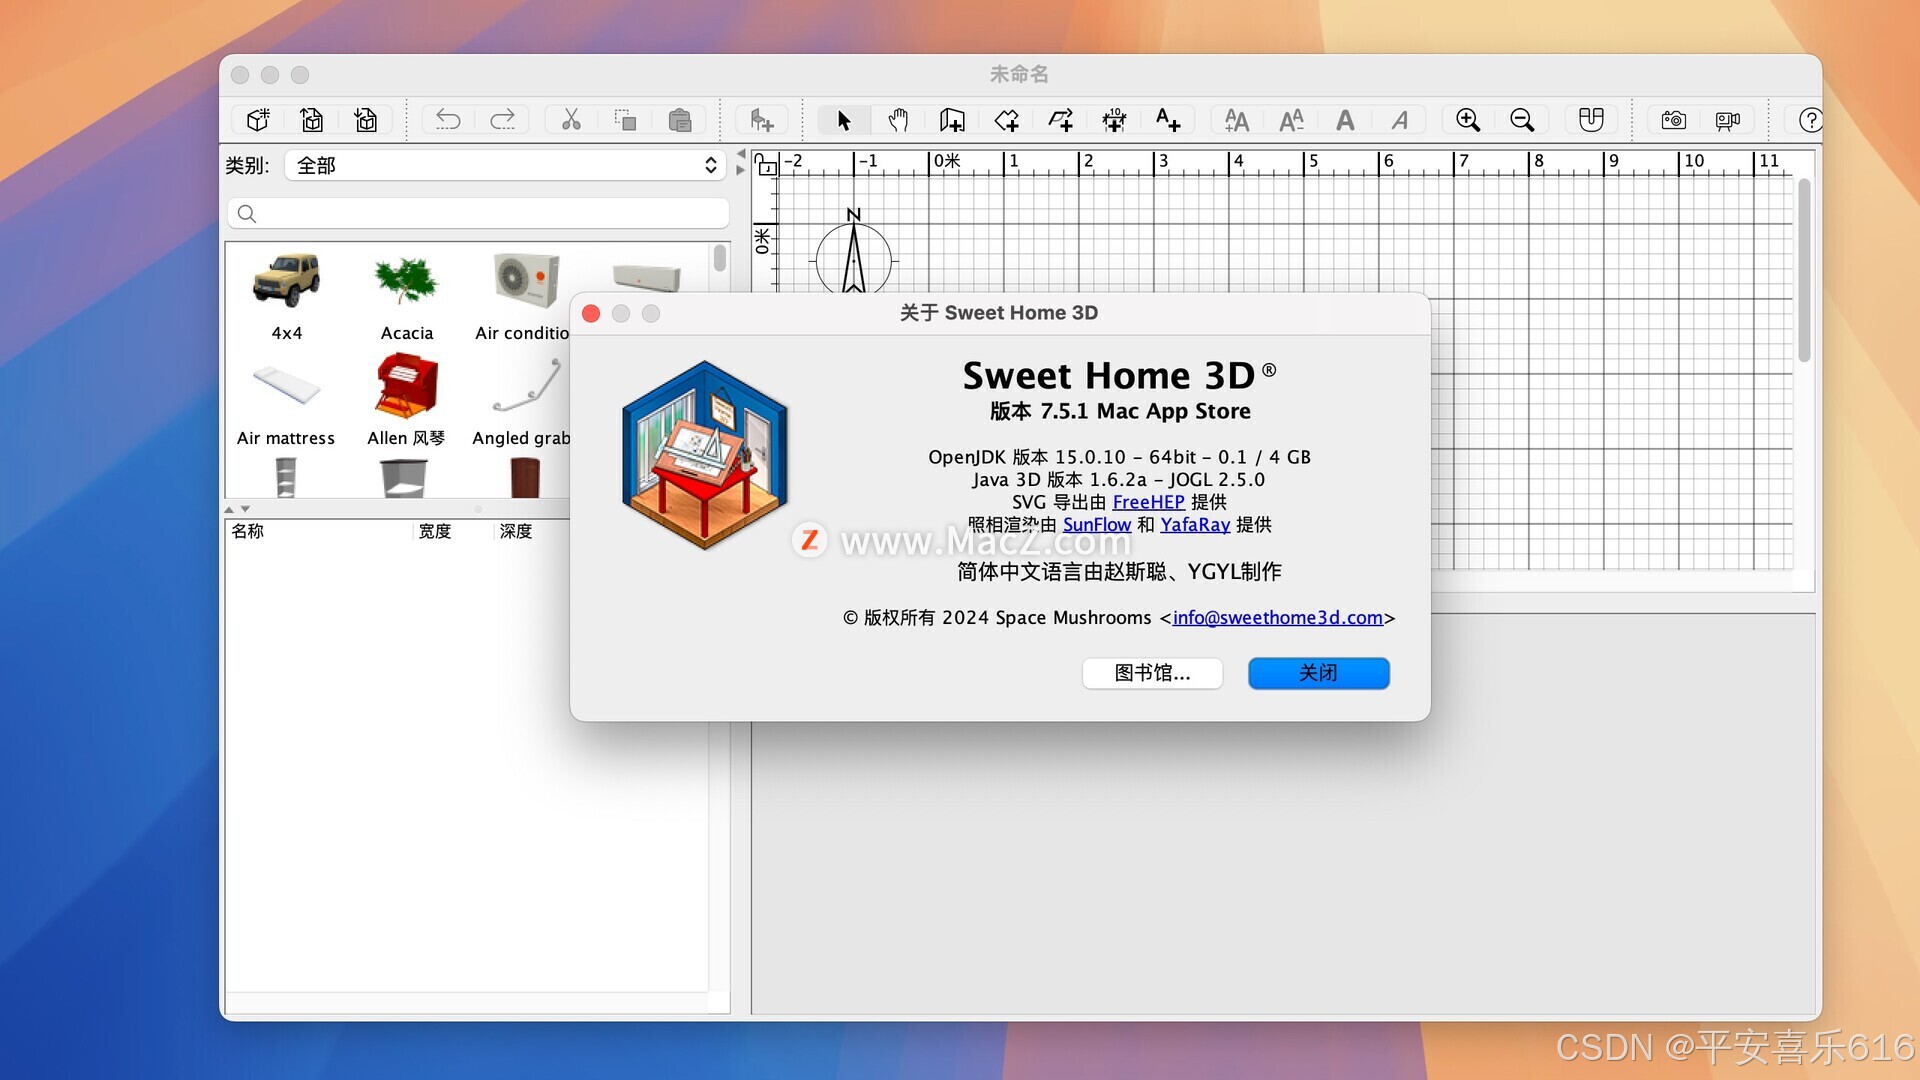Zoom out of the plan
This screenshot has height=1080, width=1920.
(1522, 120)
